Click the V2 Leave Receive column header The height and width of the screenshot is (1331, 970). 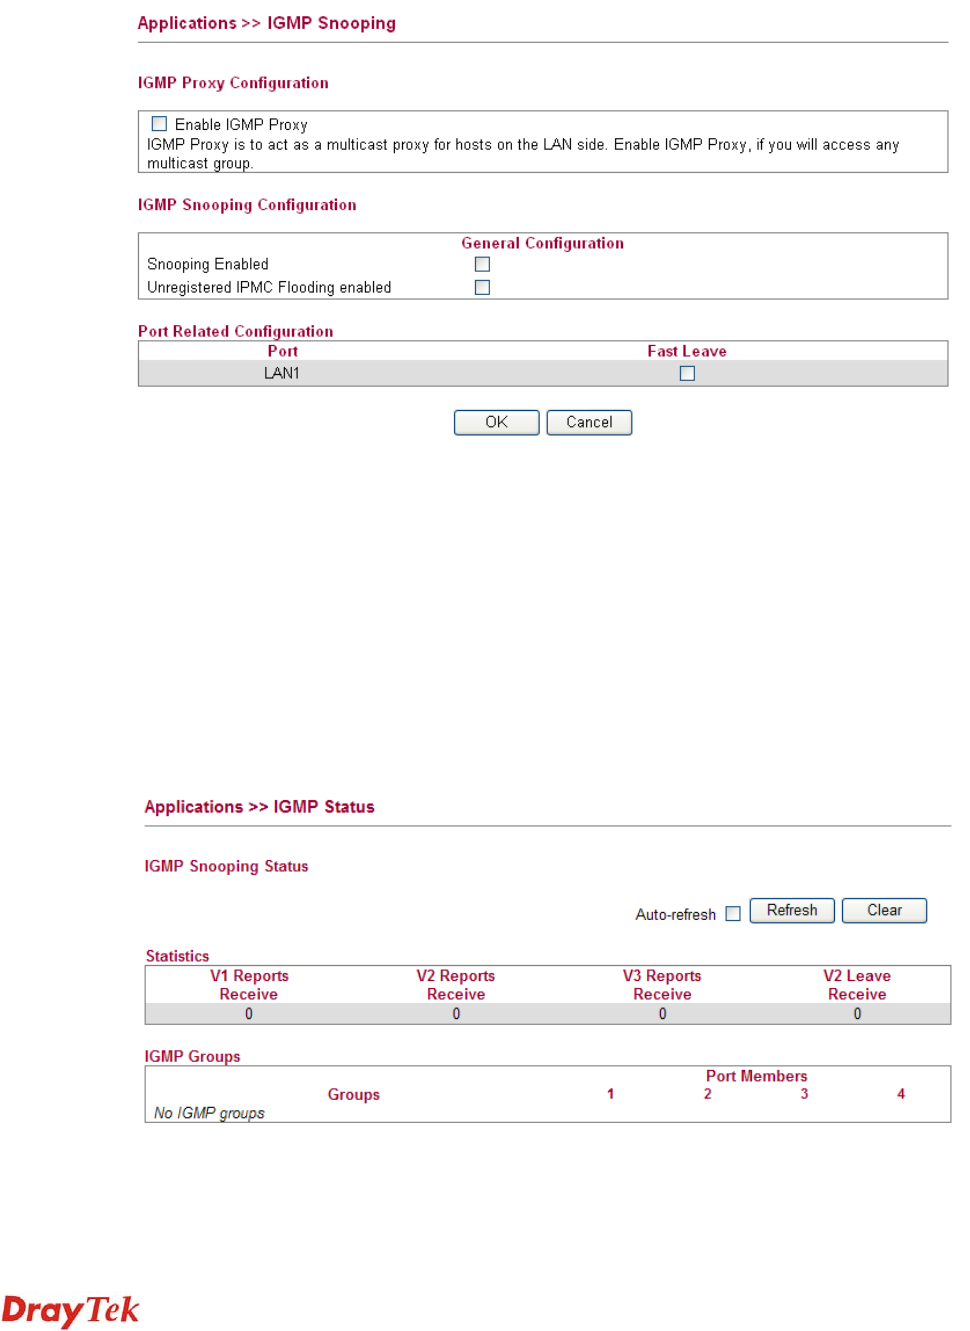coord(857,985)
